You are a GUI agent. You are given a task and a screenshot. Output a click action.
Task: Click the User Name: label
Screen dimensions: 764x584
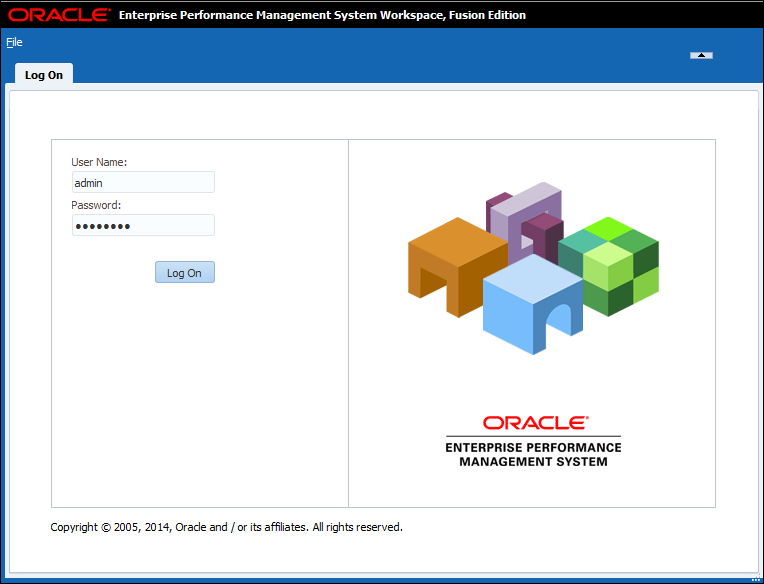[99, 162]
